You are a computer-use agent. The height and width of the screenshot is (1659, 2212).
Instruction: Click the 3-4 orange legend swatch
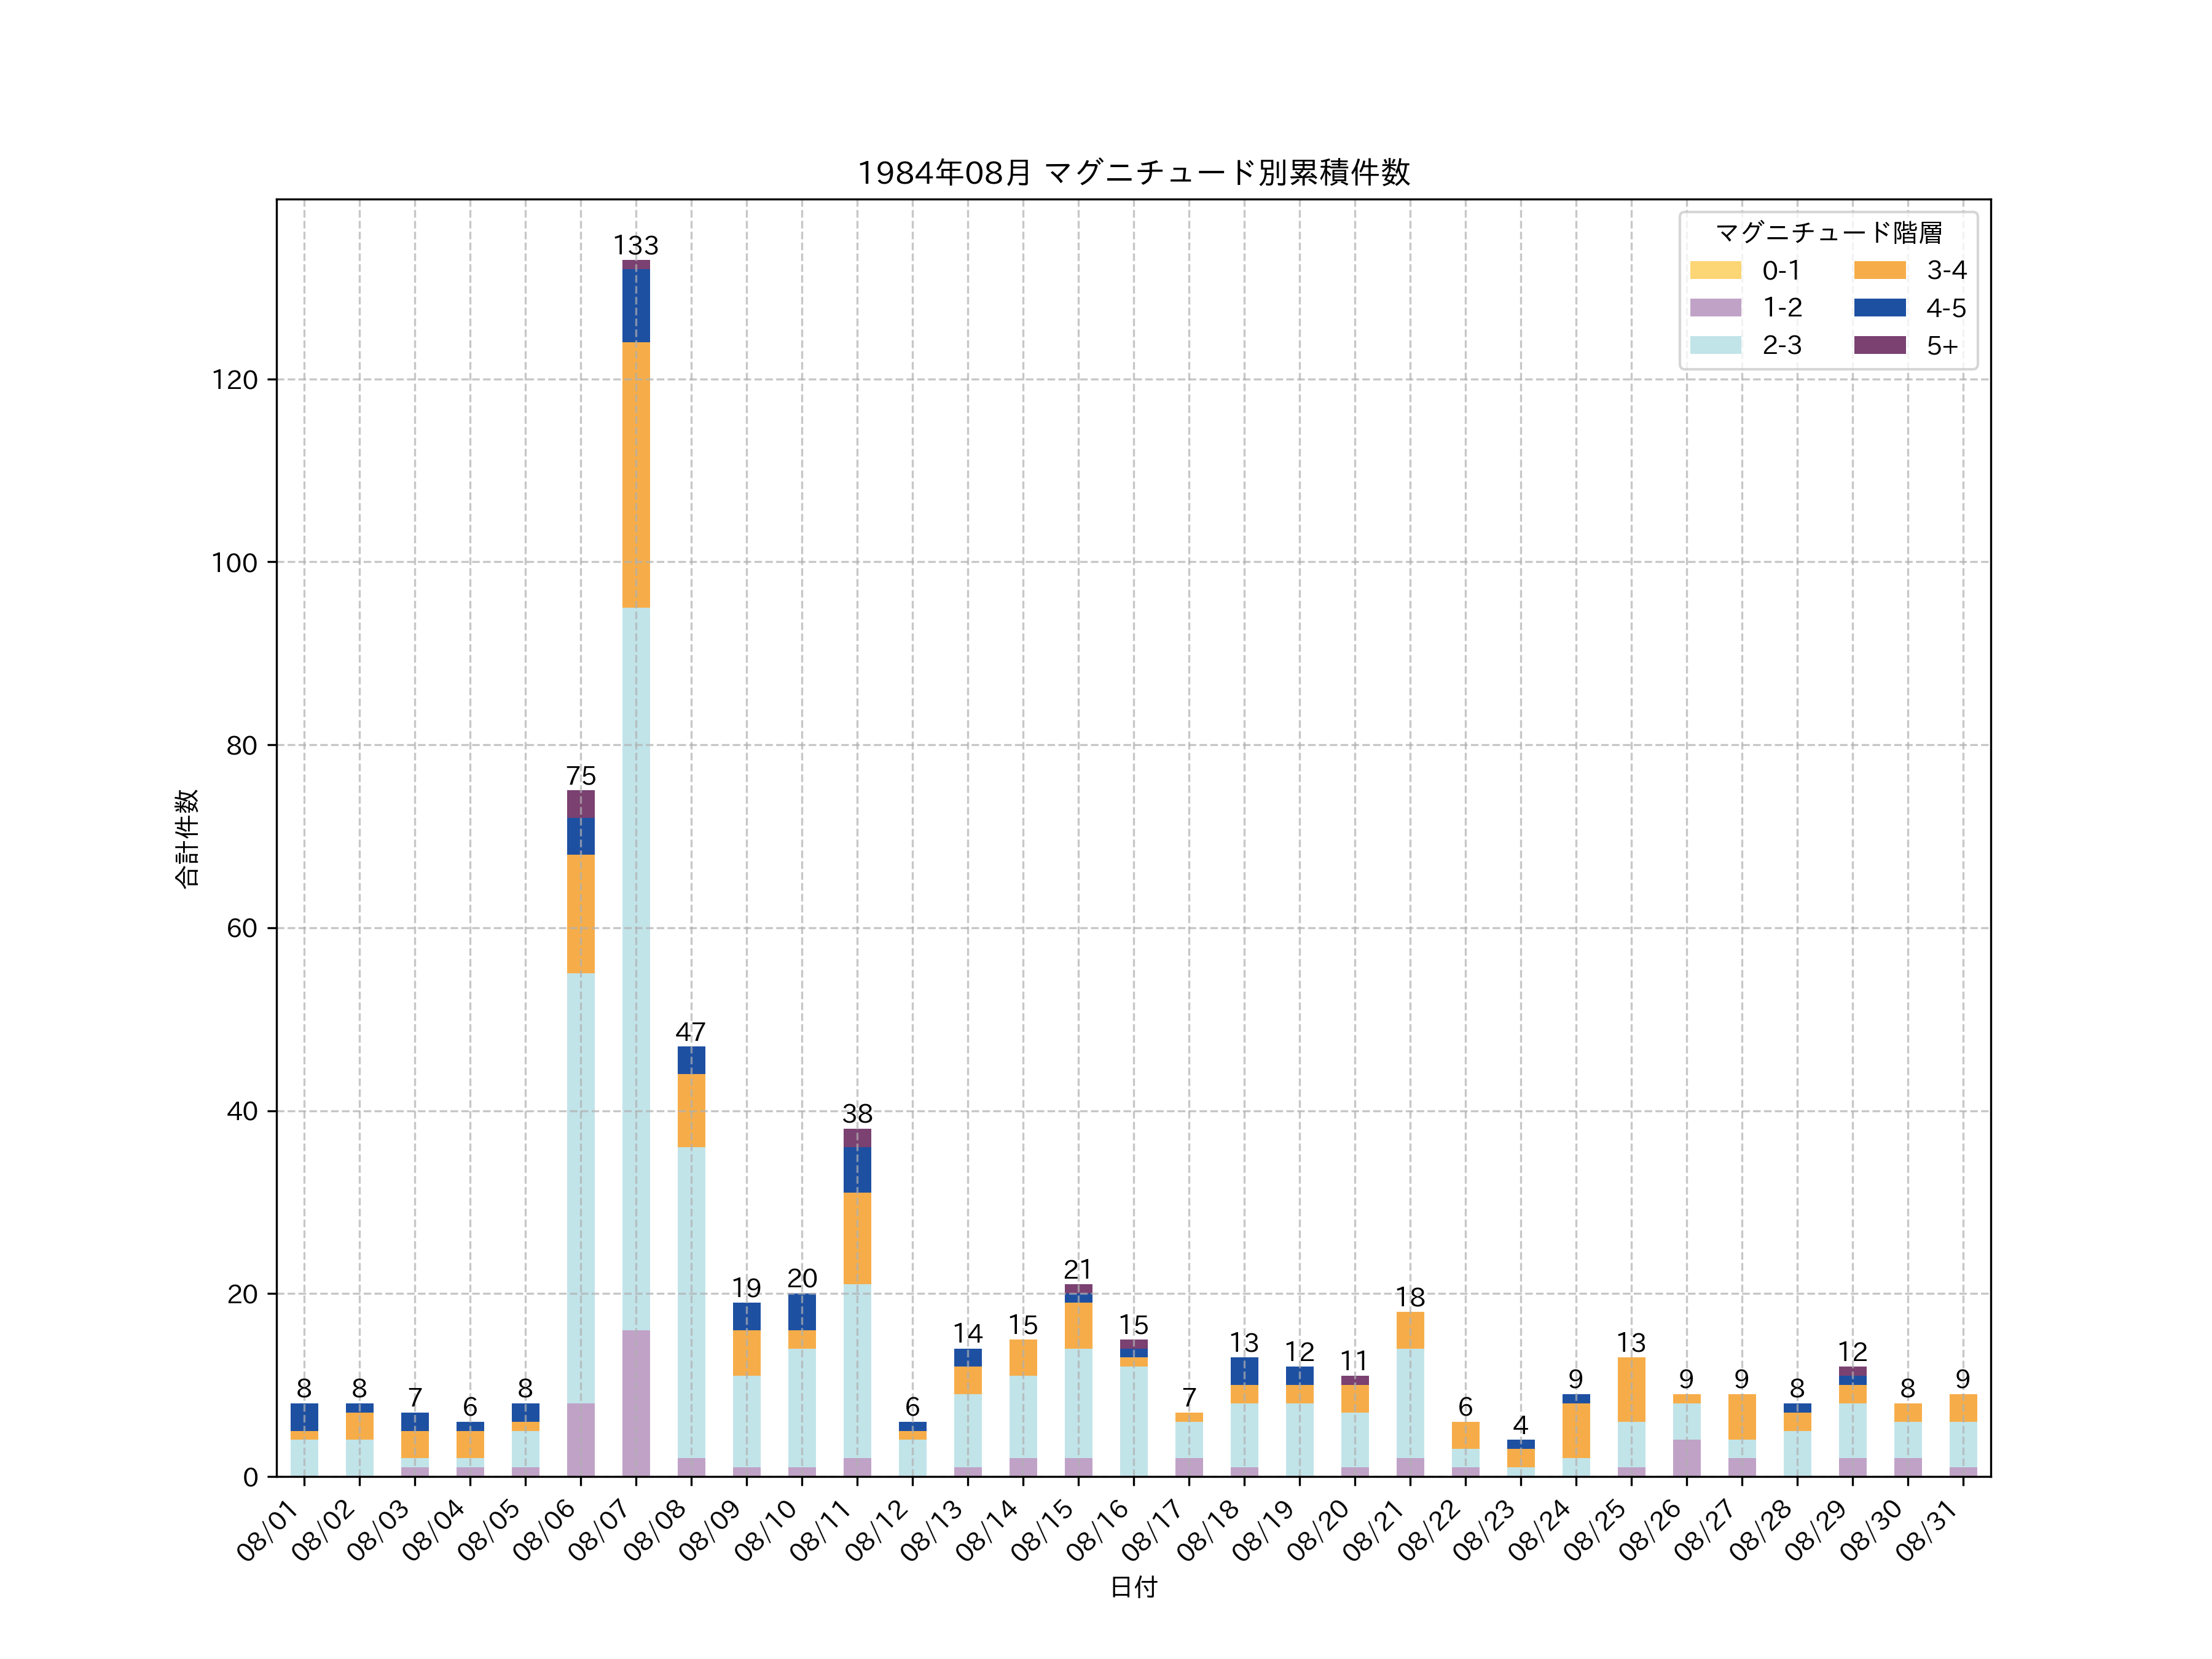click(x=1879, y=270)
